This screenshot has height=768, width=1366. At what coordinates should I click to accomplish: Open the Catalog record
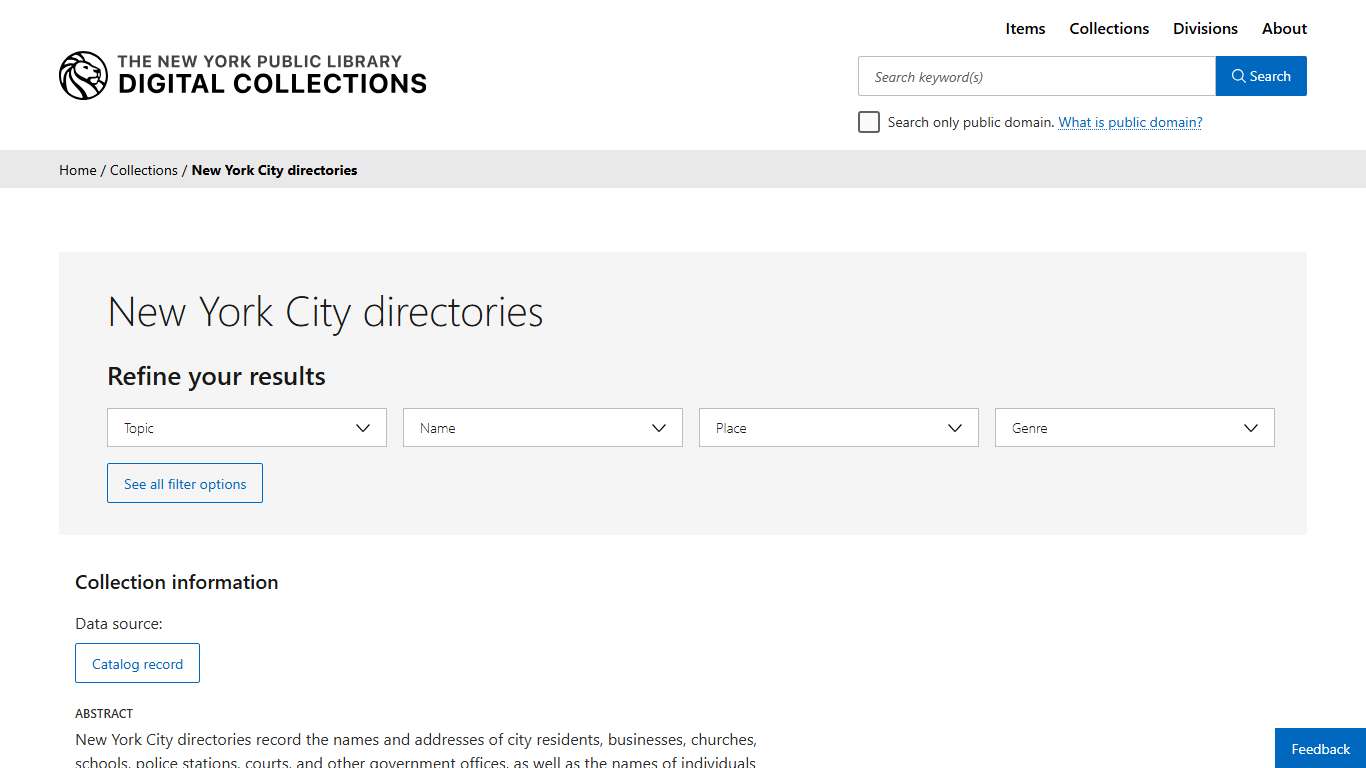(137, 663)
